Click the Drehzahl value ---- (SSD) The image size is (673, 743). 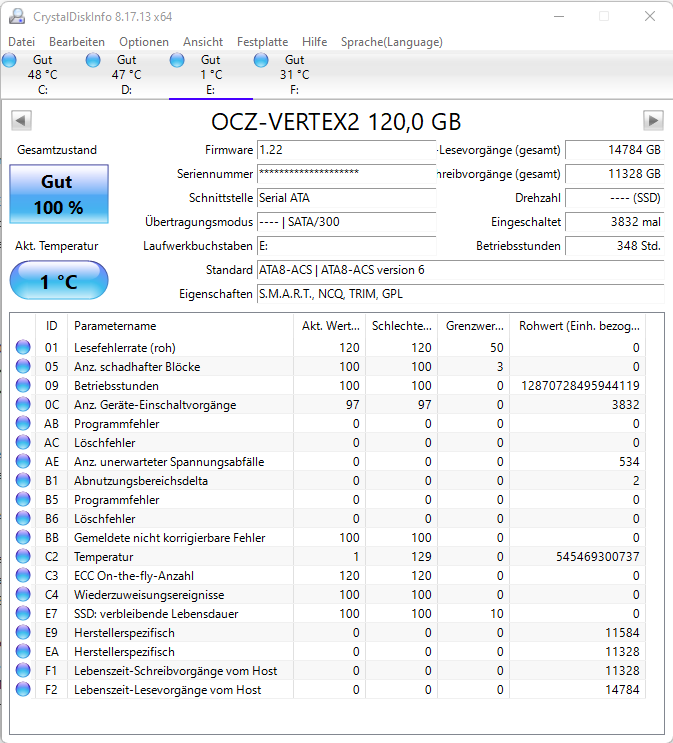615,198
